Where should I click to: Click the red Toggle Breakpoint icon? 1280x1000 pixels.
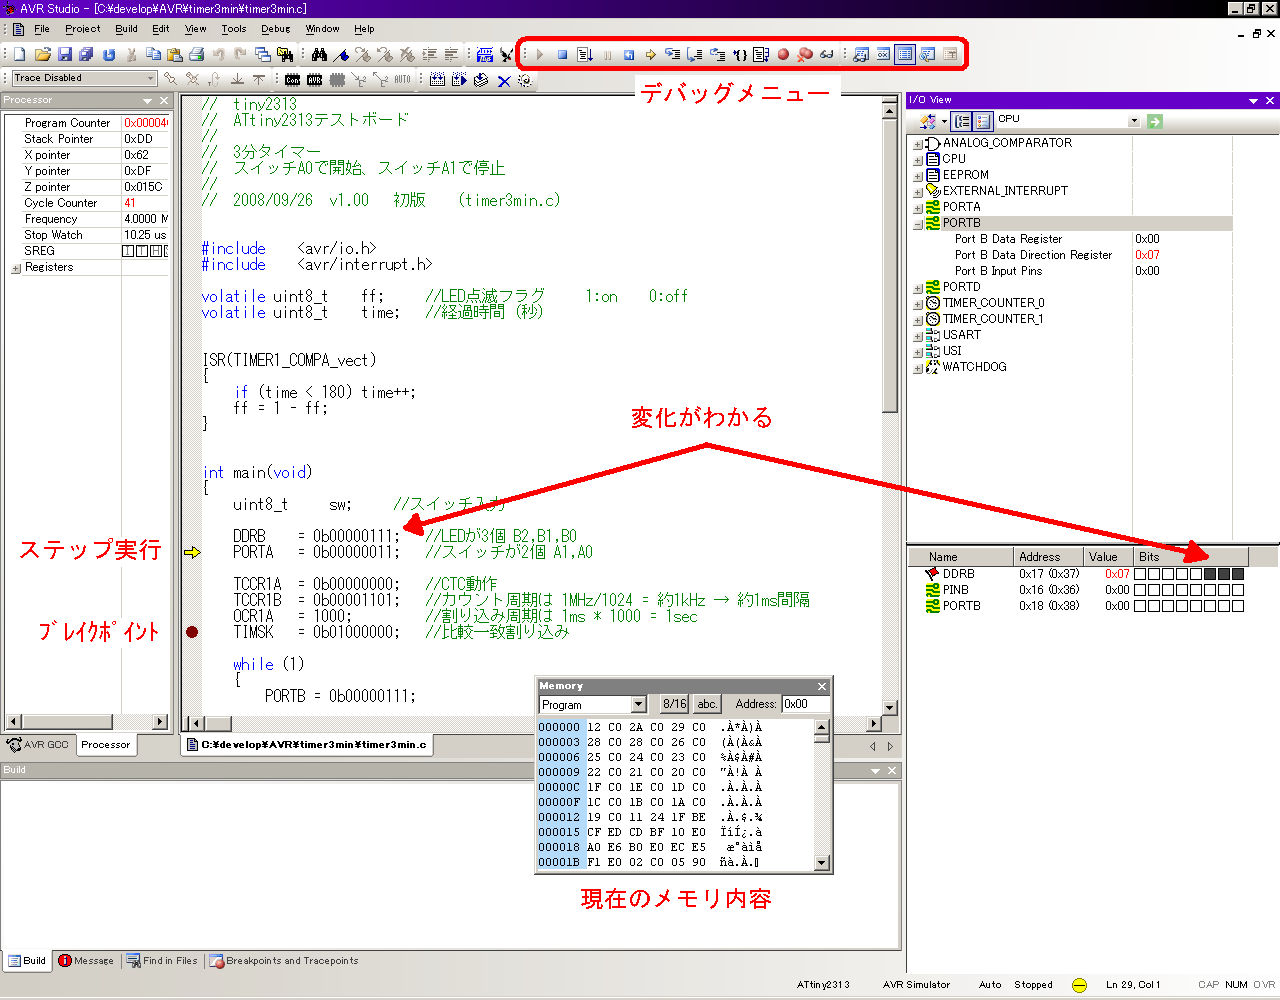pos(783,55)
